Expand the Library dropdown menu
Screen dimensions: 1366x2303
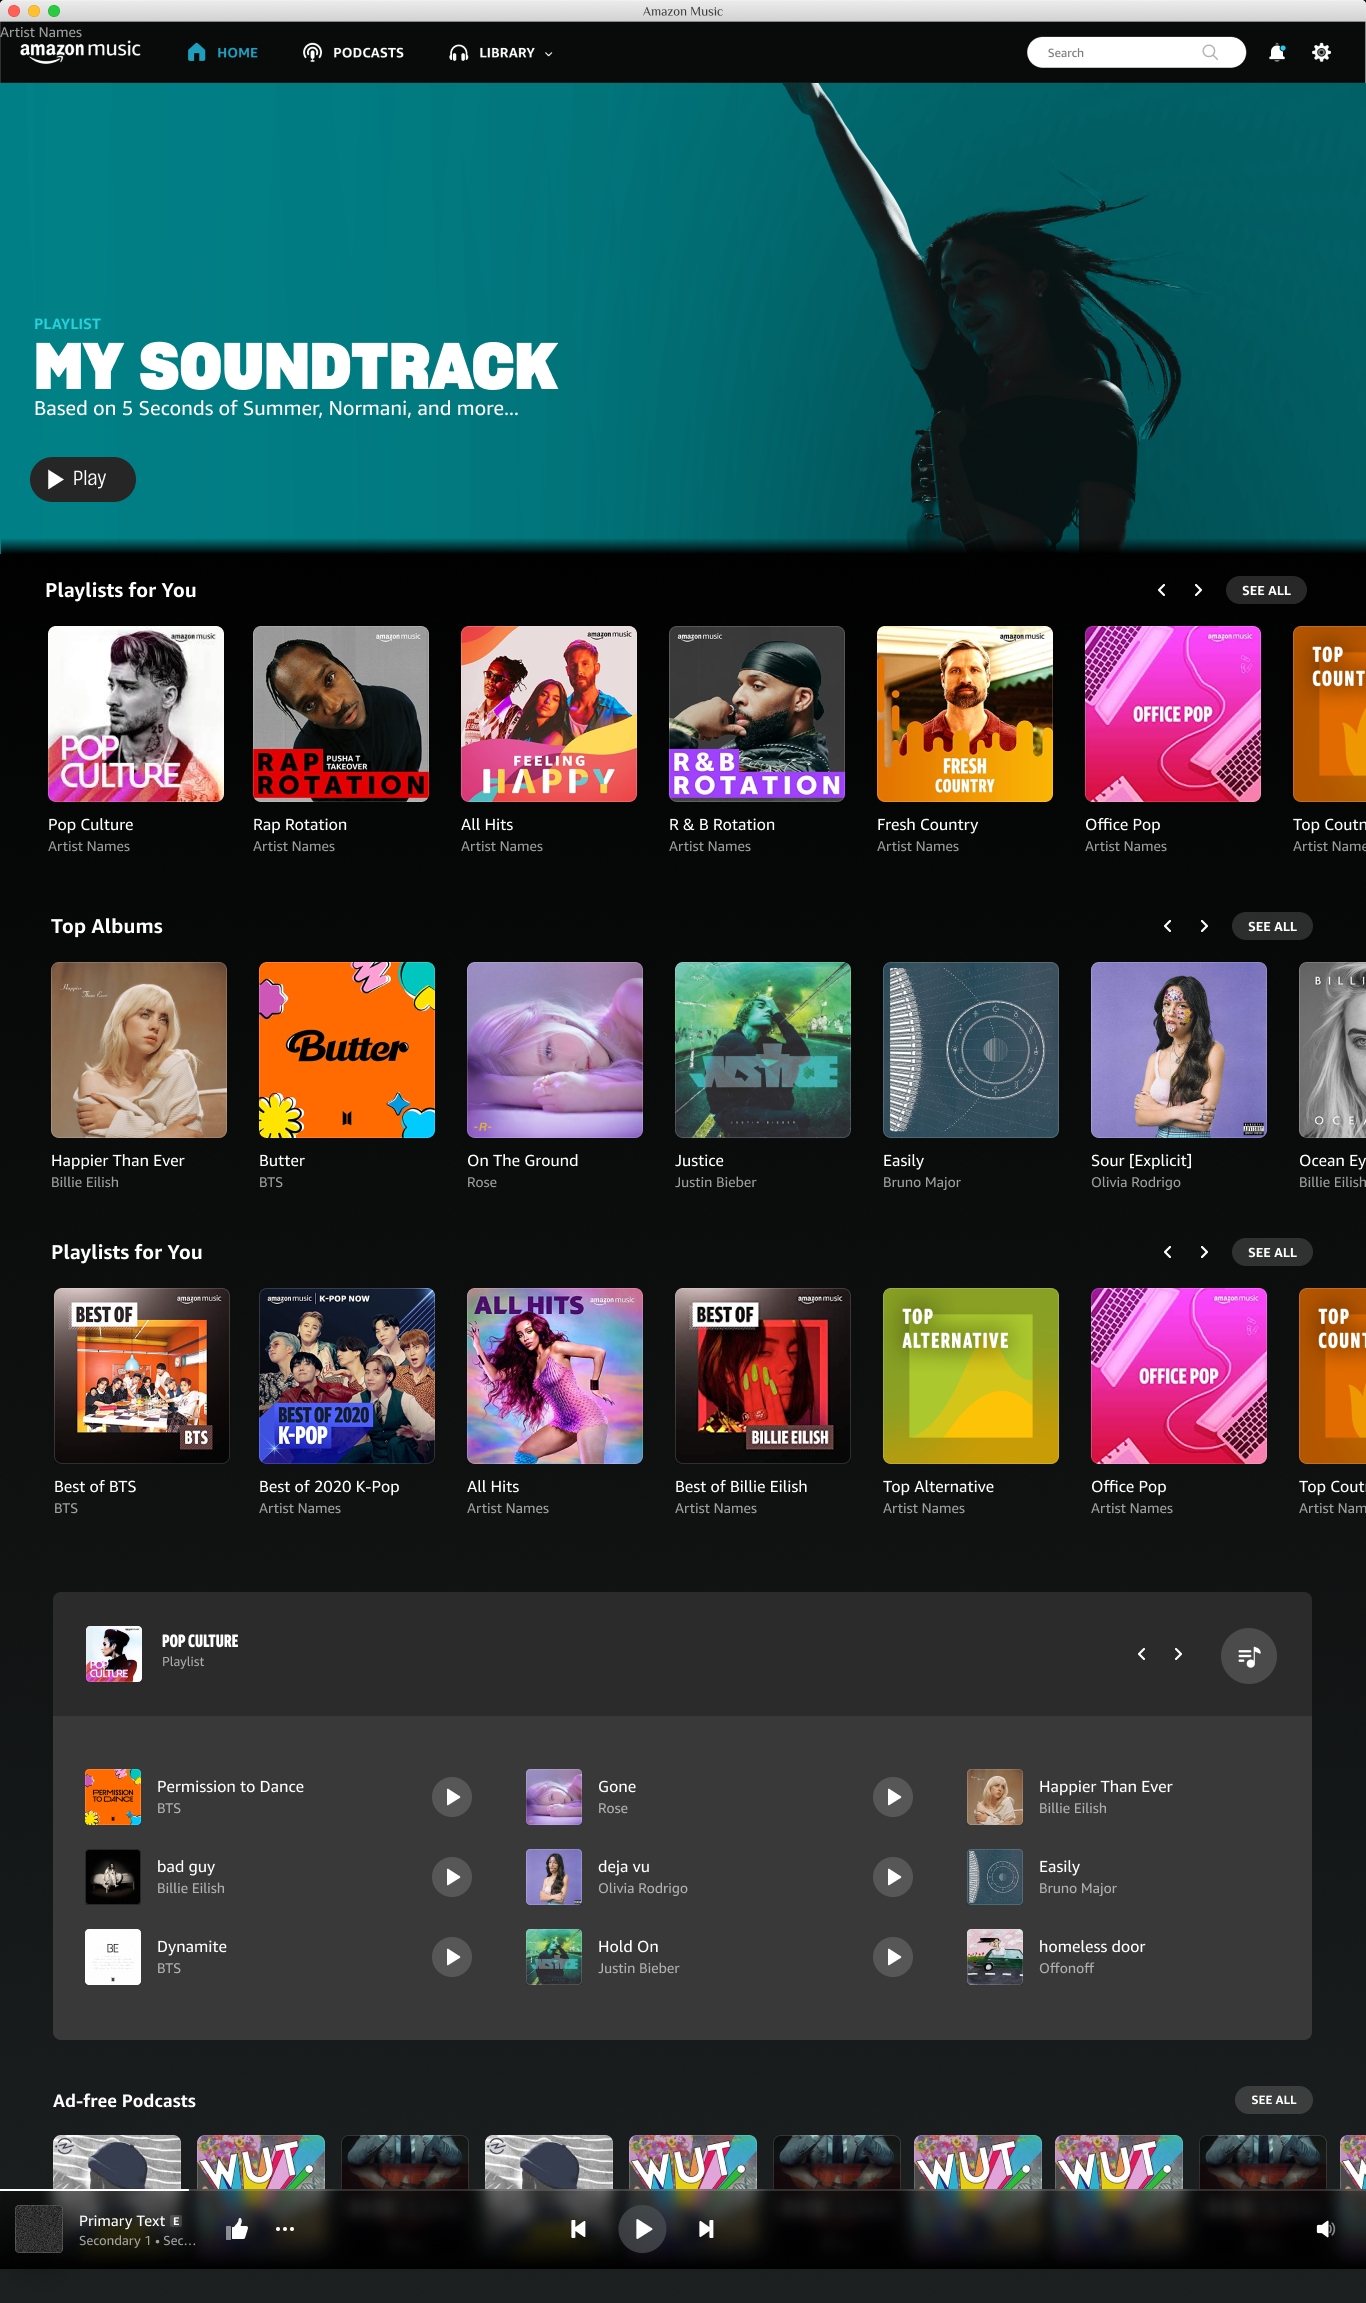[501, 53]
